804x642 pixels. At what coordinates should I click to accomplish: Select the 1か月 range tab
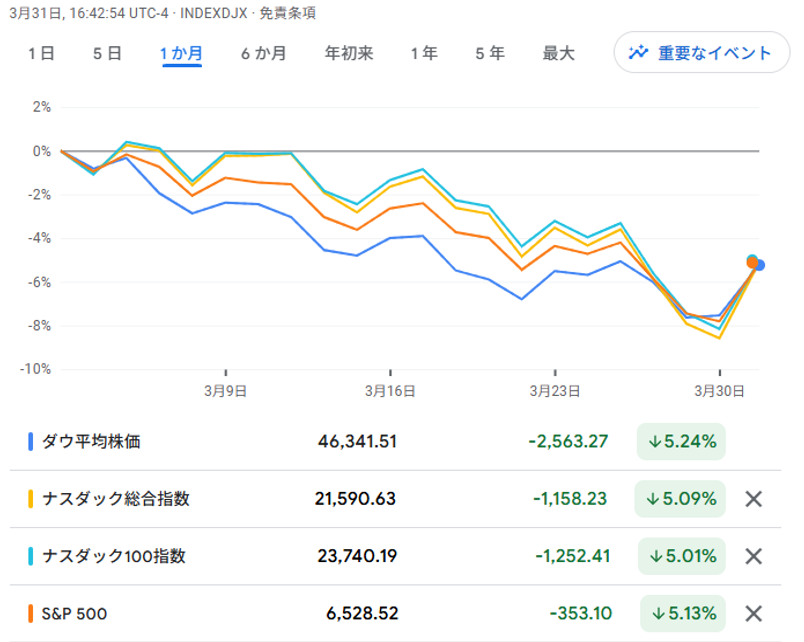181,54
